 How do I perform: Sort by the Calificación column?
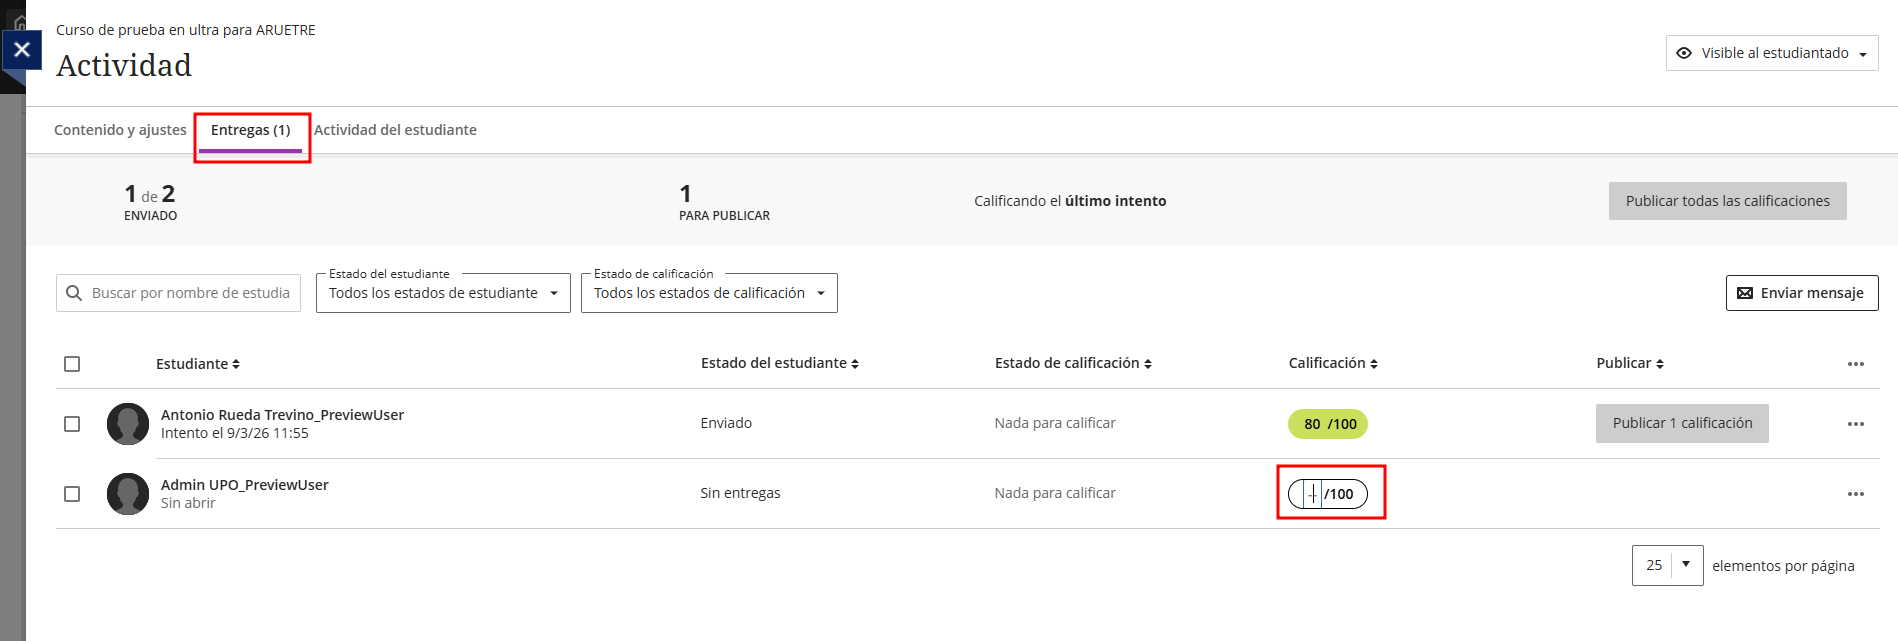pos(1374,364)
